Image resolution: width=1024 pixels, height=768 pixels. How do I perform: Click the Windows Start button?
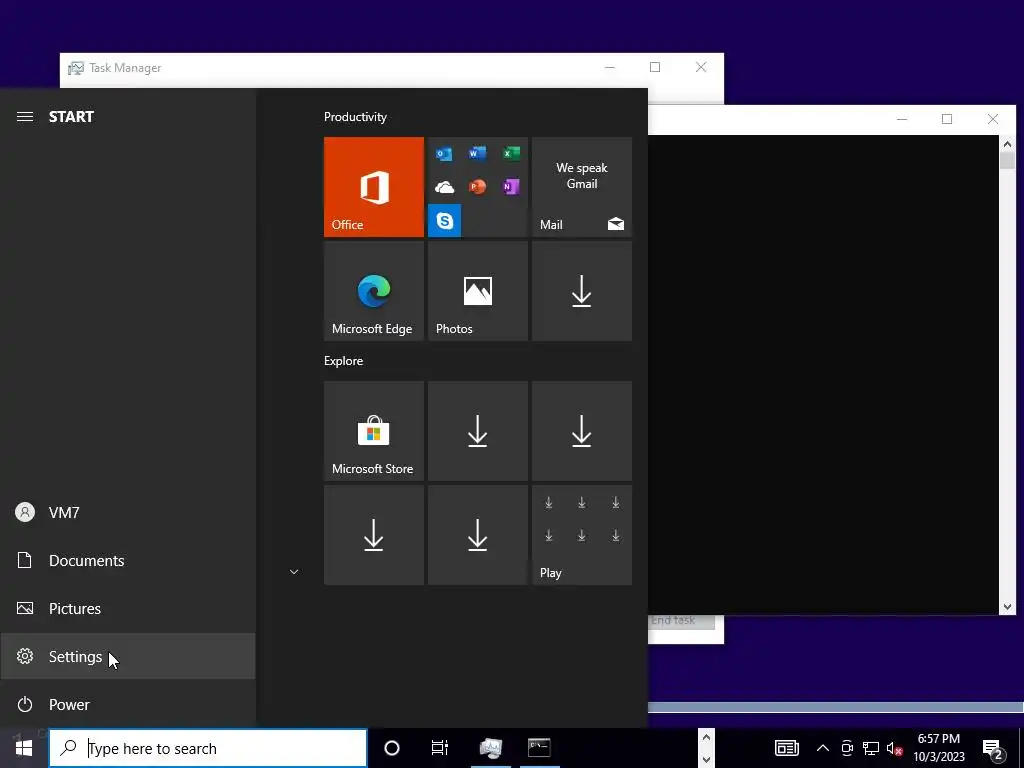point(24,748)
